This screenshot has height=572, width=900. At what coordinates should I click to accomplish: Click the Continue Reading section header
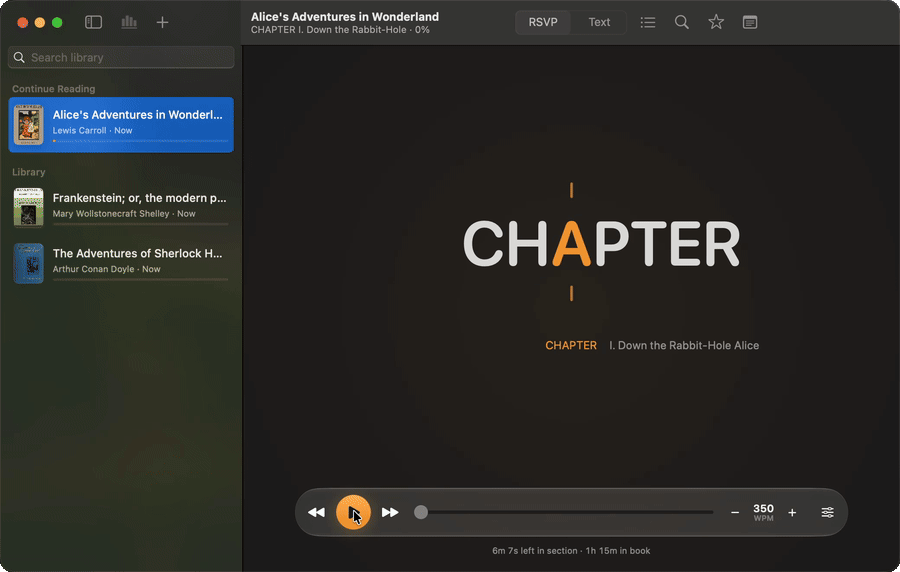[x=53, y=89]
